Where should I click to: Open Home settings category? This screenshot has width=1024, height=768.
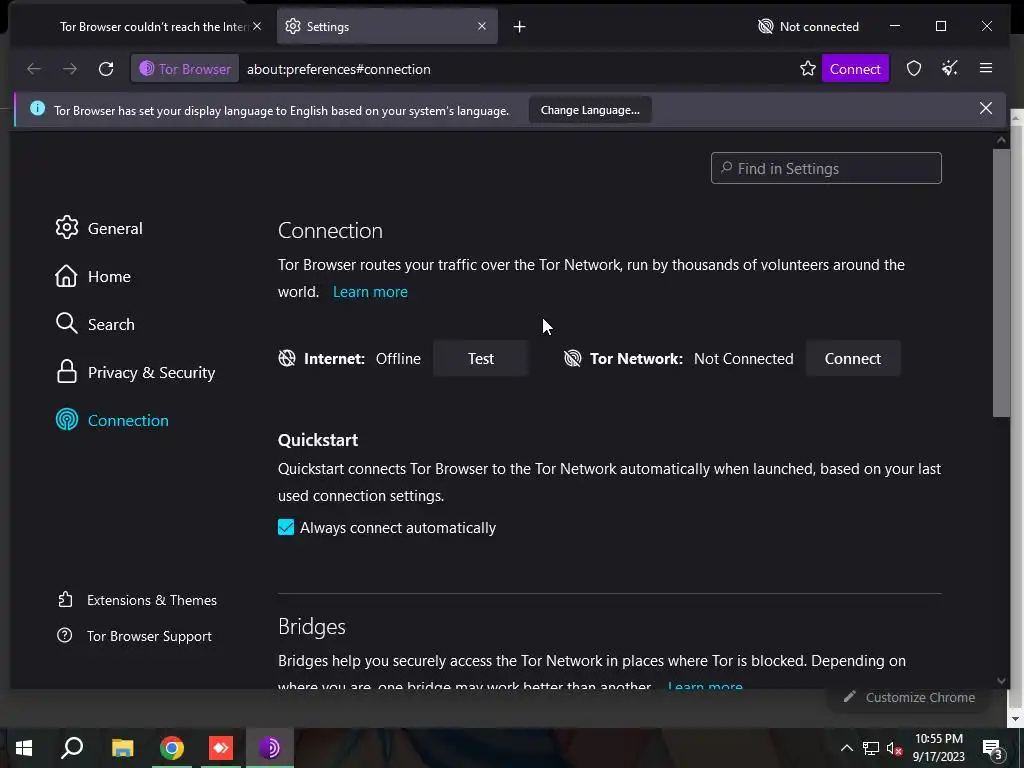click(93, 276)
